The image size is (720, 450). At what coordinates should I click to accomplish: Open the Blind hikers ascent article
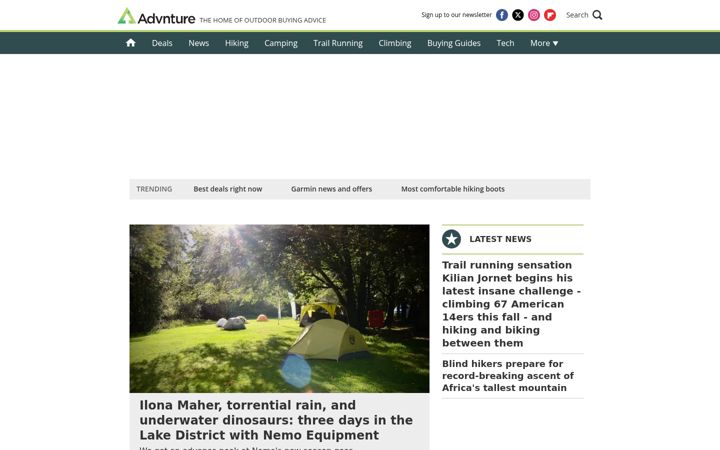pyautogui.click(x=508, y=376)
